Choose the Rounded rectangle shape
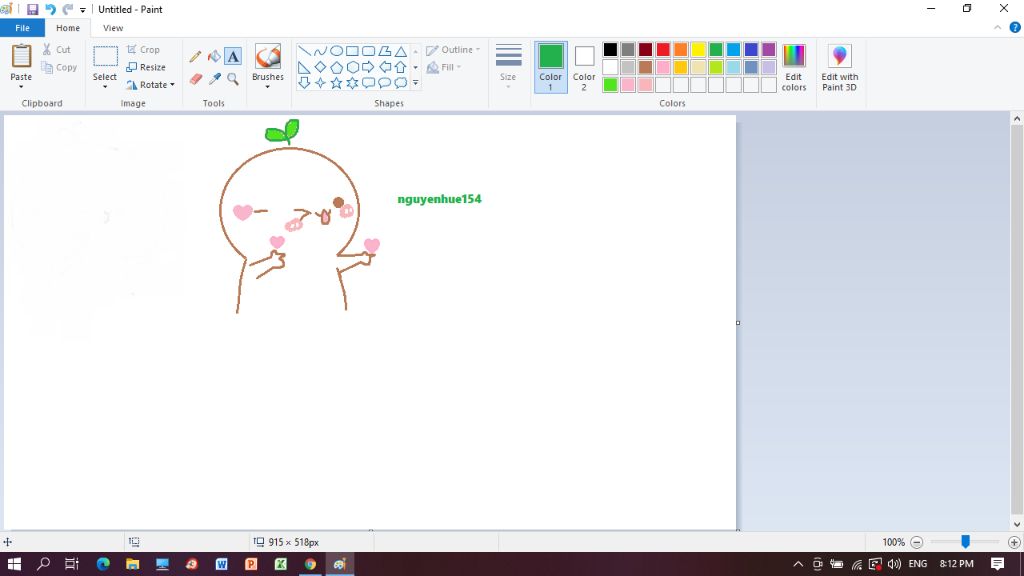 point(368,51)
